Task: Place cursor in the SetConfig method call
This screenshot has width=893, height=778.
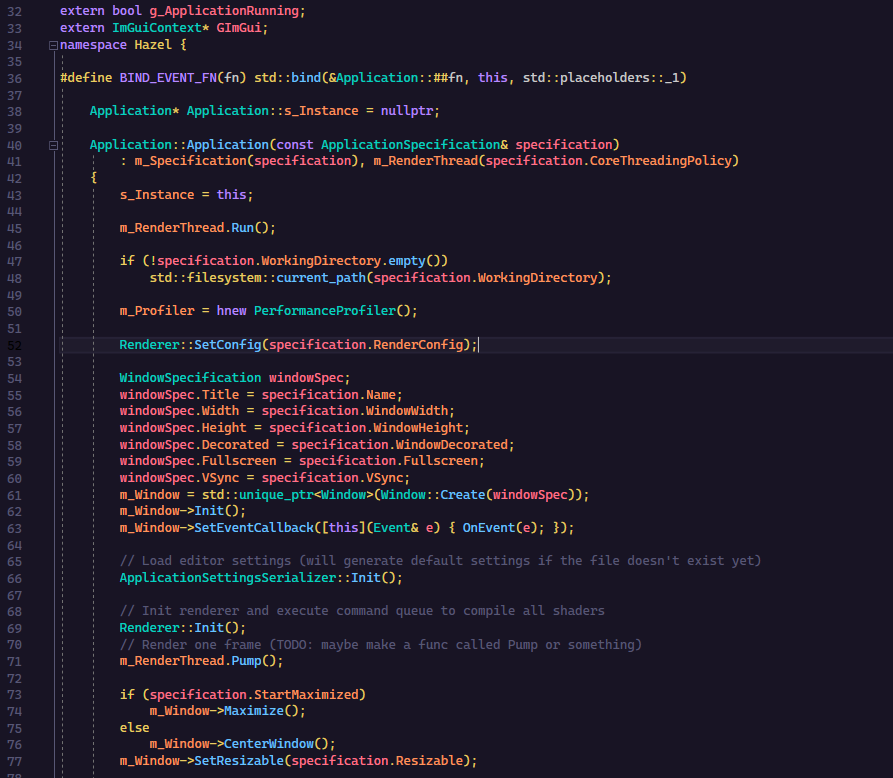Action: tap(228, 345)
